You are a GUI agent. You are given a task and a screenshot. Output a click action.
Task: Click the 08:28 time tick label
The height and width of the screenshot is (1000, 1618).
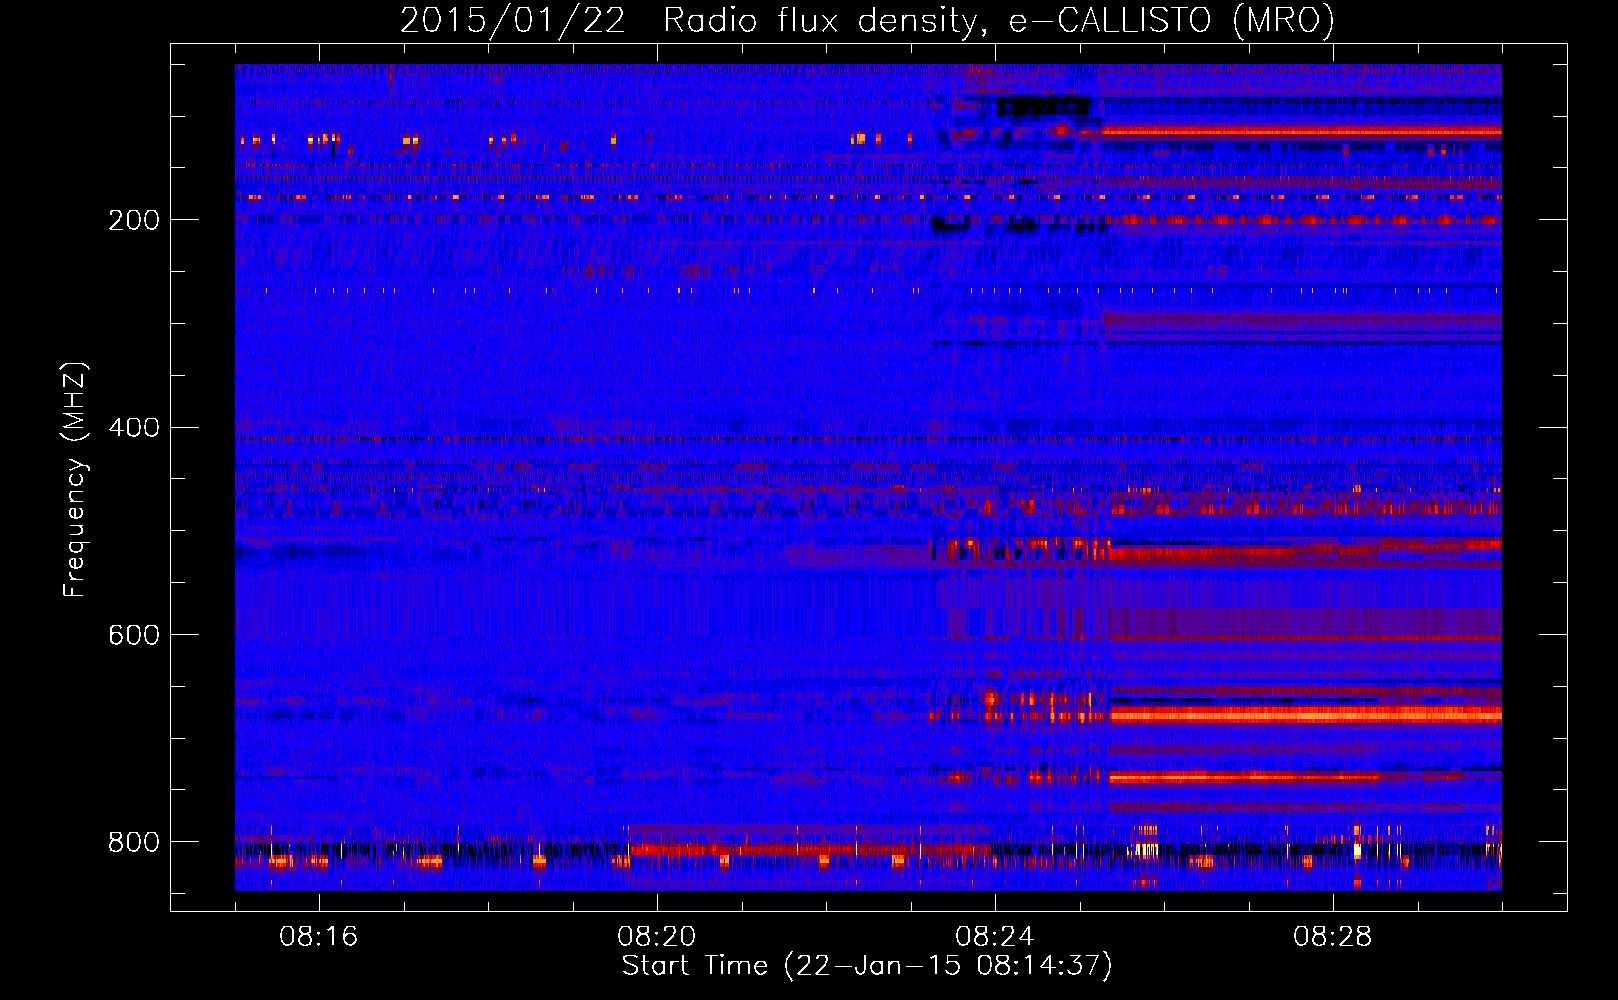tap(1333, 937)
